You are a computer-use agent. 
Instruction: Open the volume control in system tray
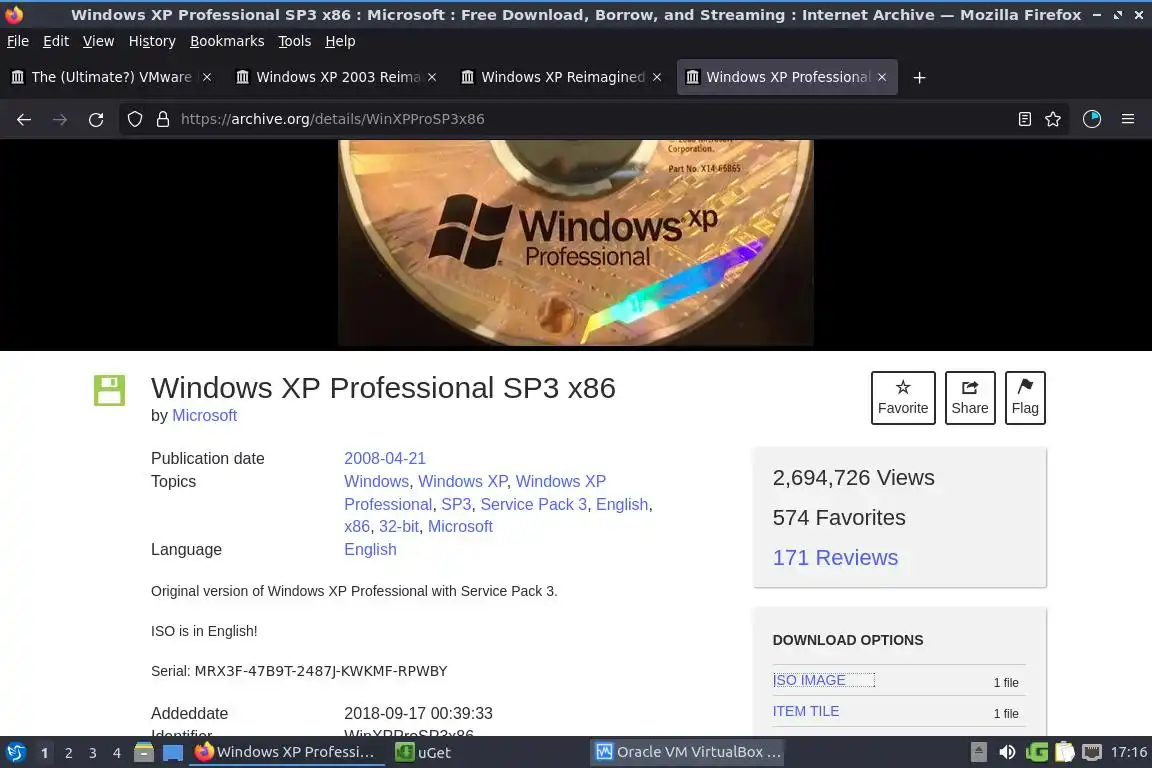click(x=1007, y=753)
